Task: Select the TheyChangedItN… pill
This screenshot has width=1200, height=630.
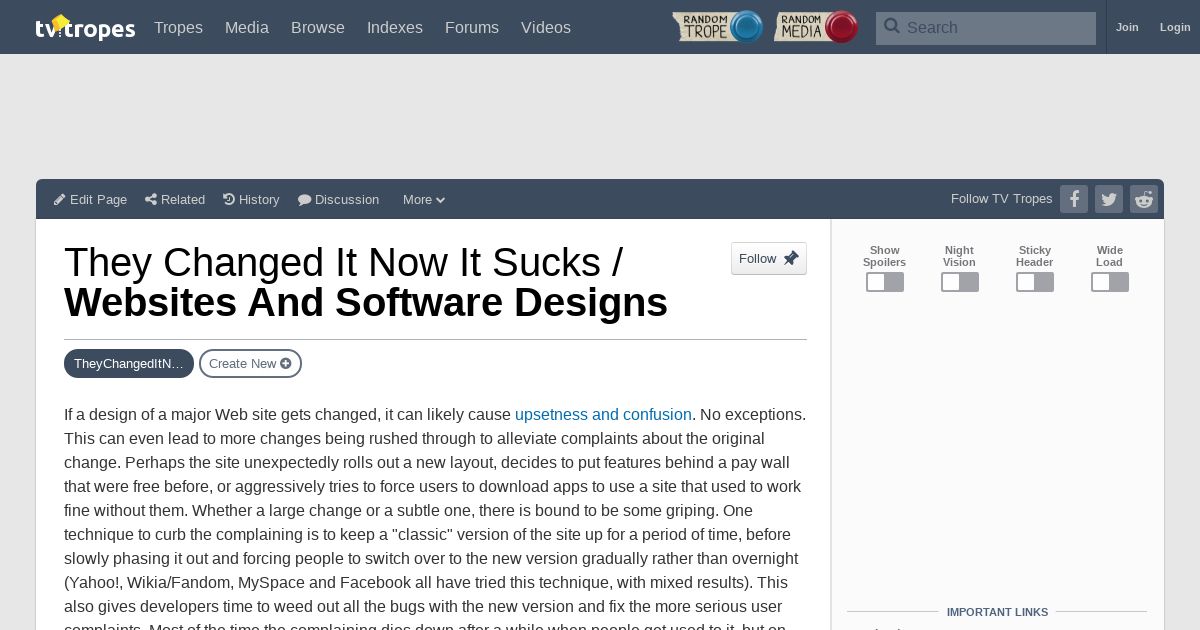Action: tap(129, 363)
